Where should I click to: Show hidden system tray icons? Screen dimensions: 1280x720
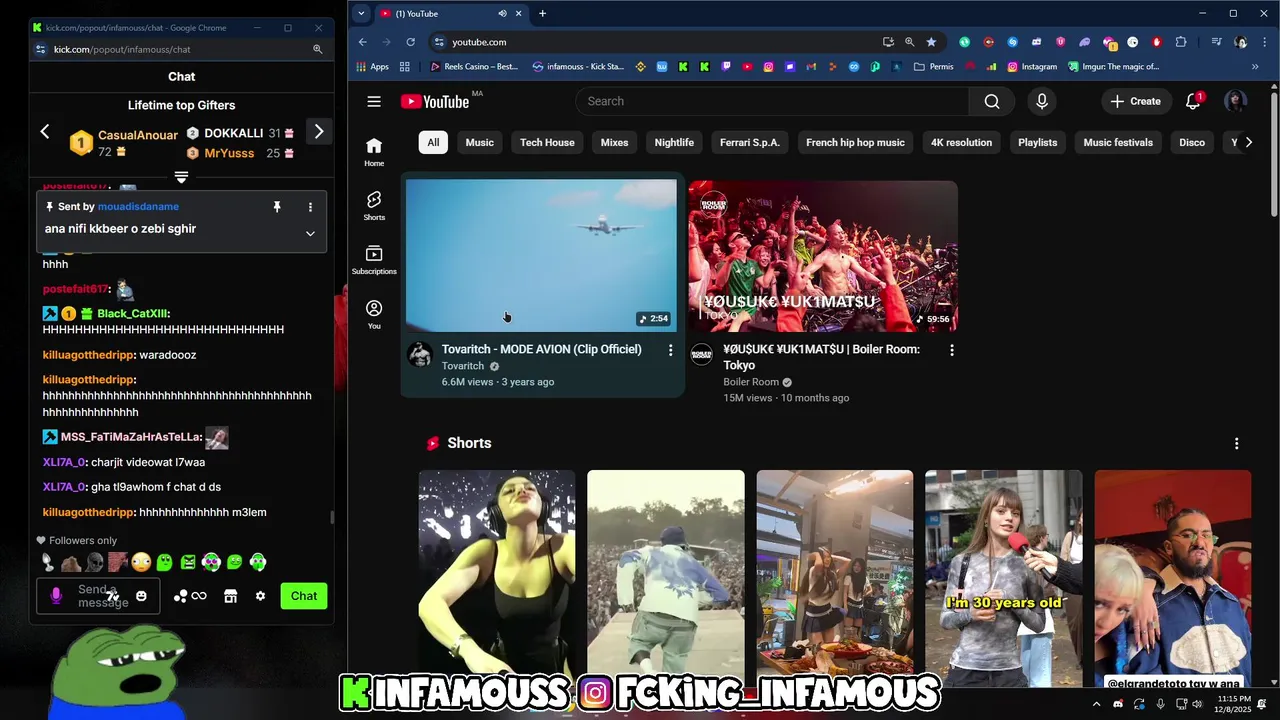[1096, 704]
